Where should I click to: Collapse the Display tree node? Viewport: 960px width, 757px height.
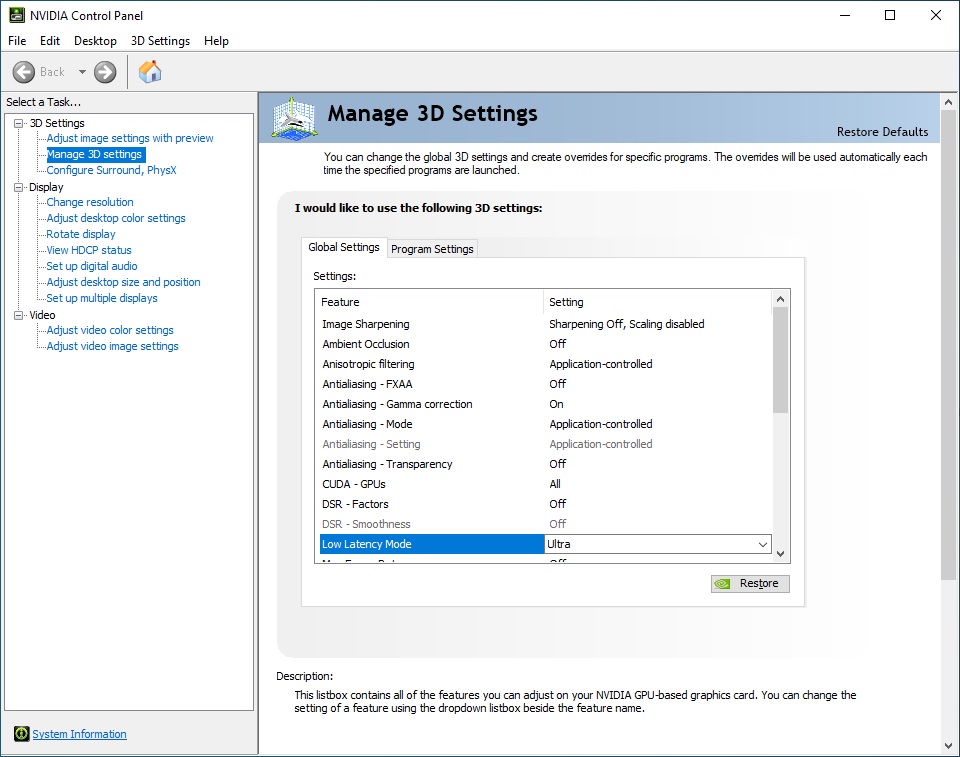(18, 187)
